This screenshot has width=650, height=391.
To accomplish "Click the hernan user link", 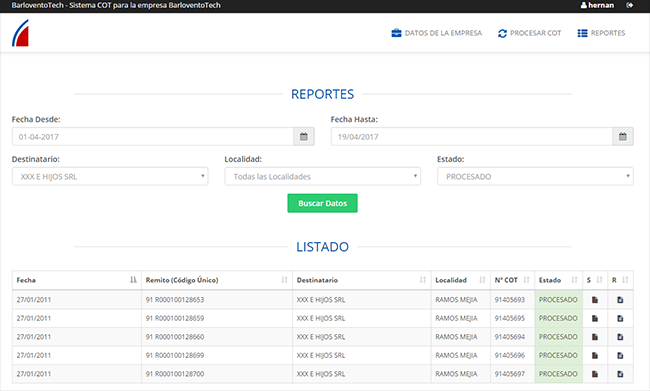I will tap(597, 5).
